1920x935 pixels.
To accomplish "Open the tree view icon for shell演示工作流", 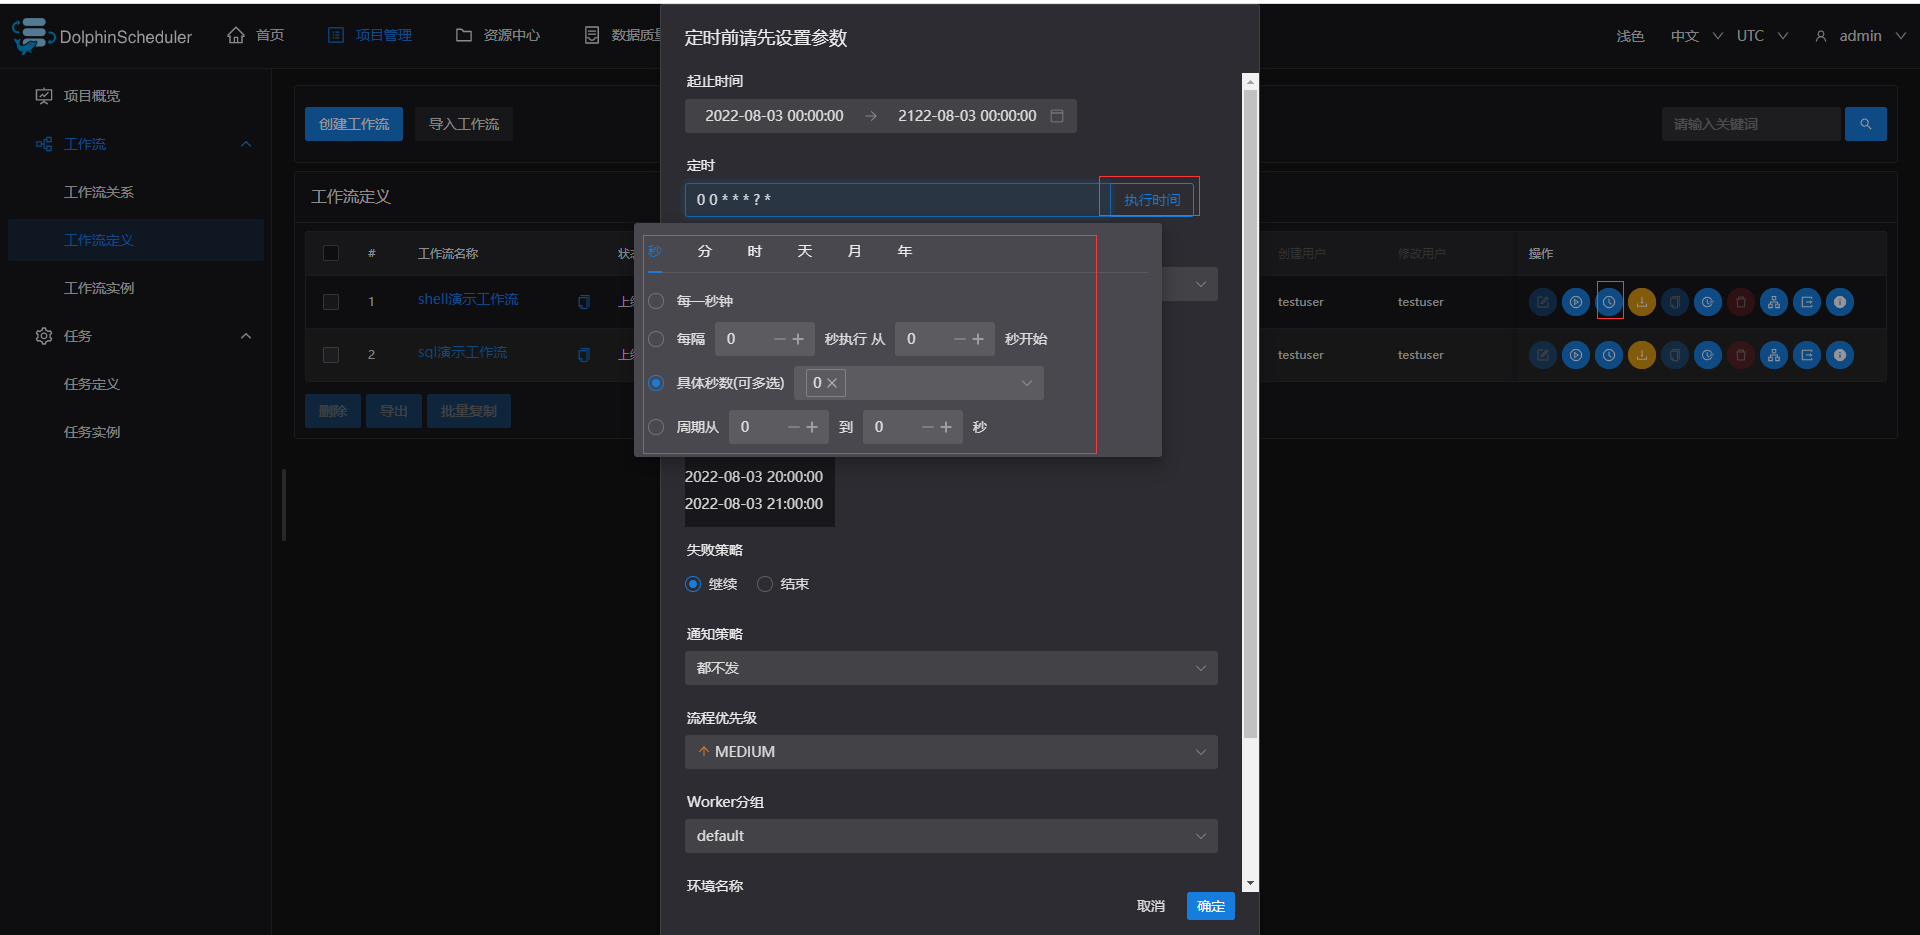I will (x=1774, y=302).
